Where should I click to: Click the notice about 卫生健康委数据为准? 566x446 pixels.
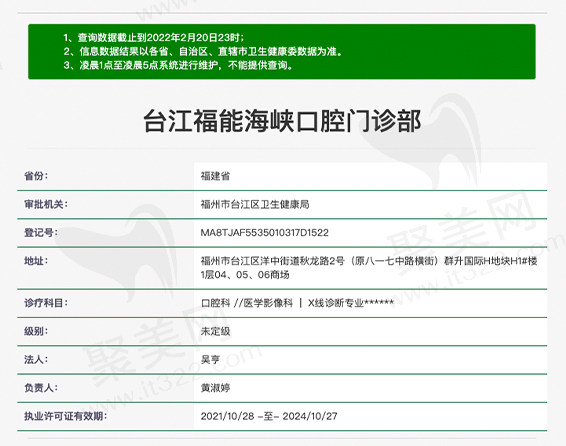click(203, 51)
